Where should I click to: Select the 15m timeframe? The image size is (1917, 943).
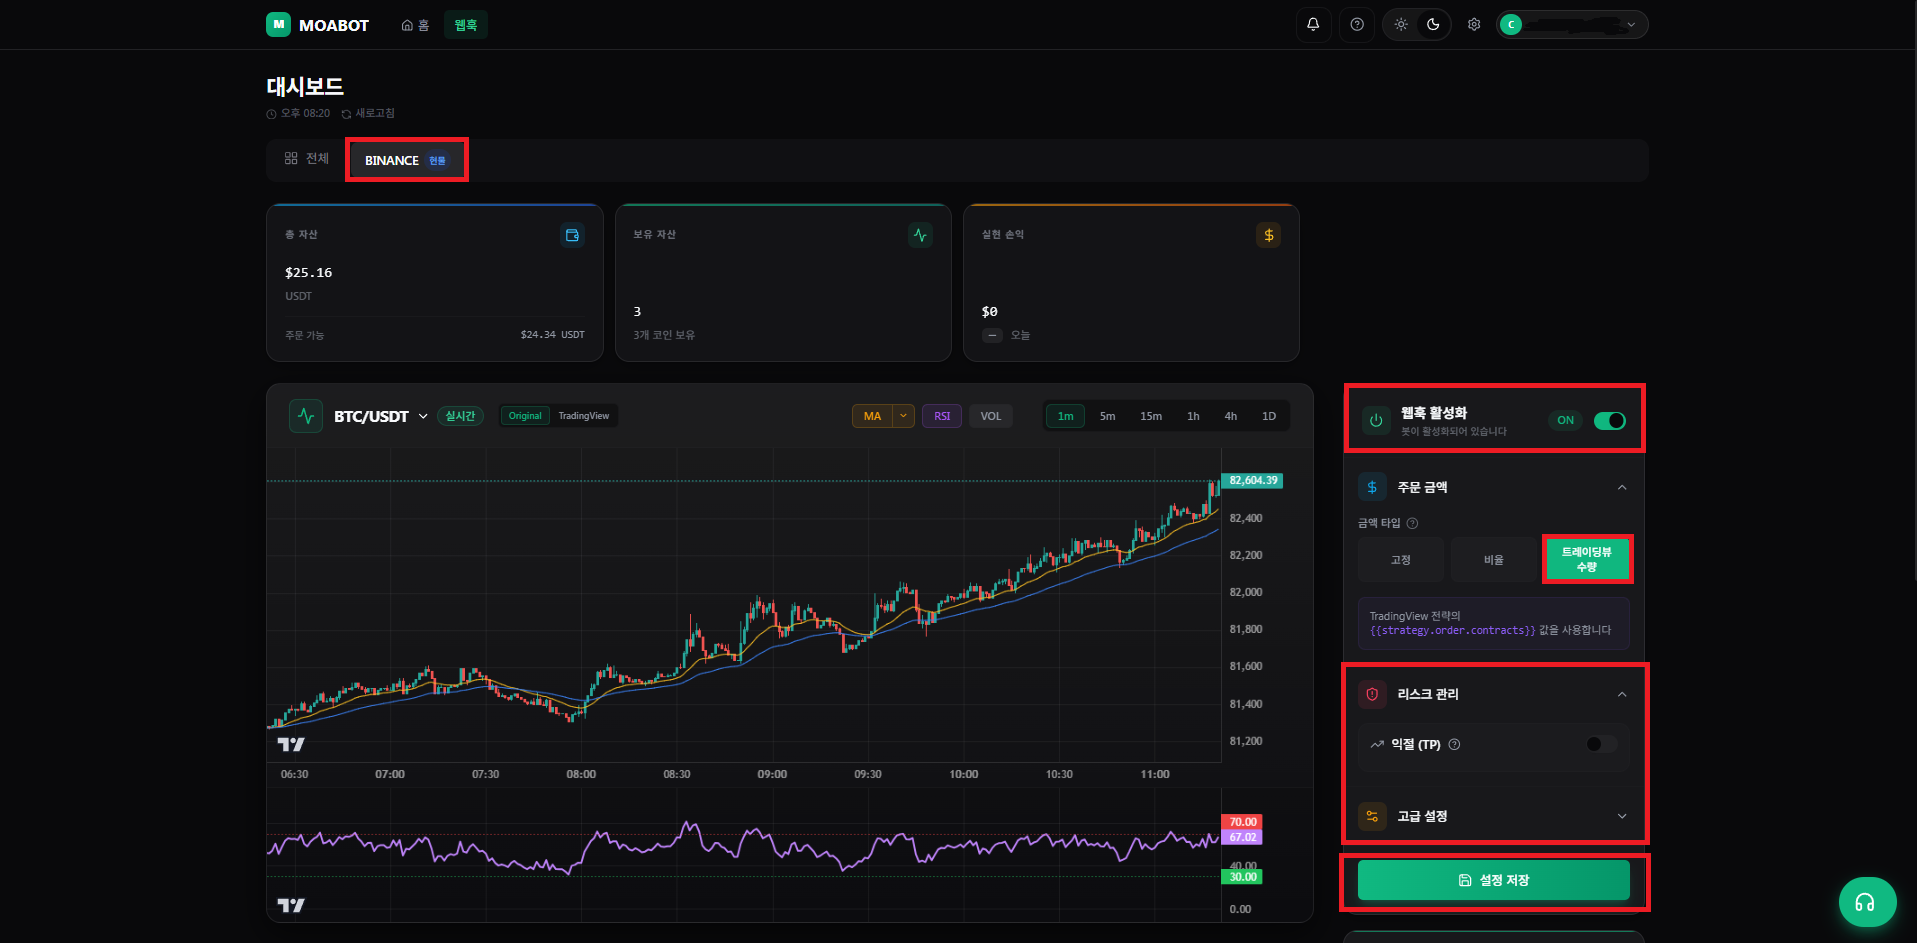1151,416
